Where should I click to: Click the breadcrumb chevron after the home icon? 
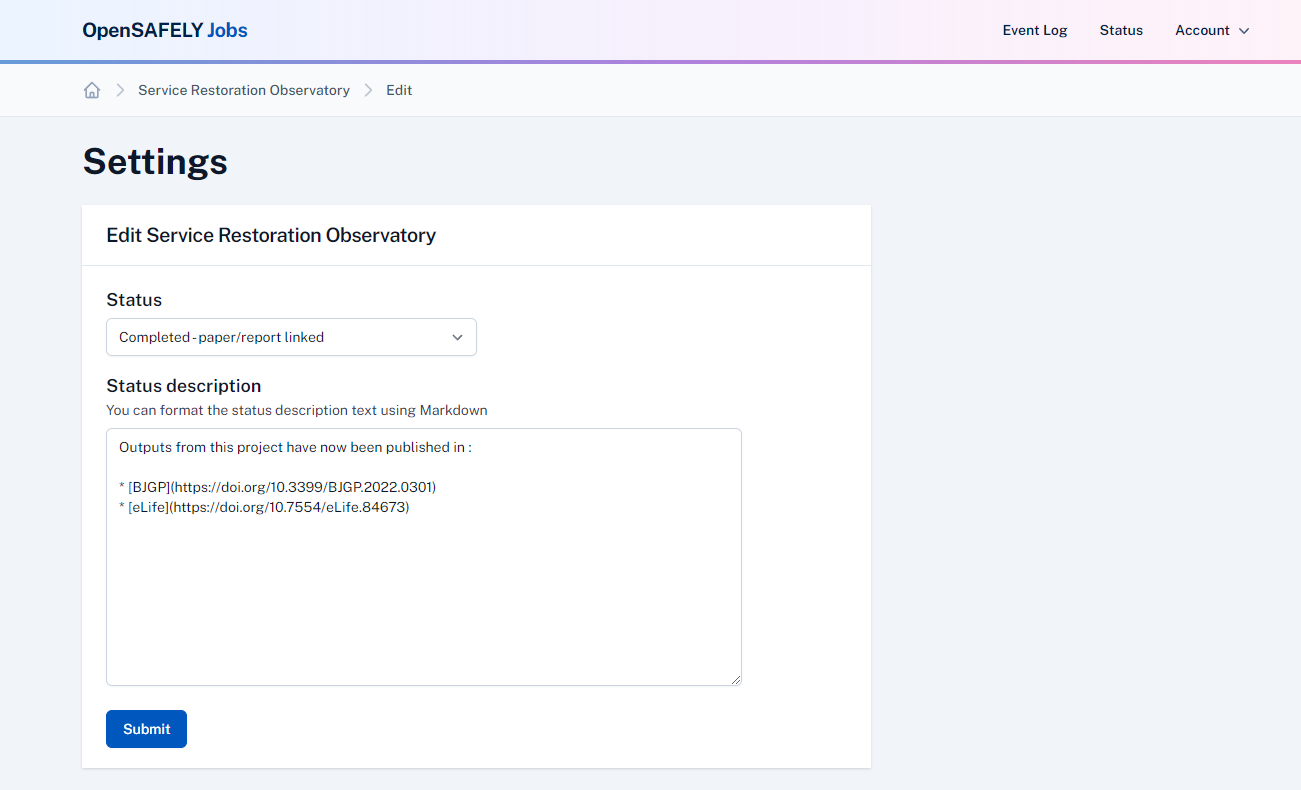120,90
